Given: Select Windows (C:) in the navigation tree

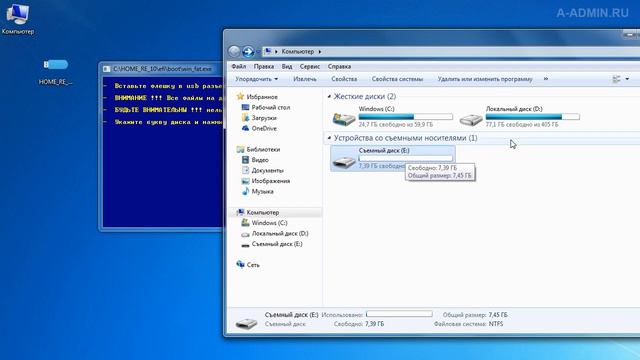Looking at the screenshot, I should (x=269, y=223).
